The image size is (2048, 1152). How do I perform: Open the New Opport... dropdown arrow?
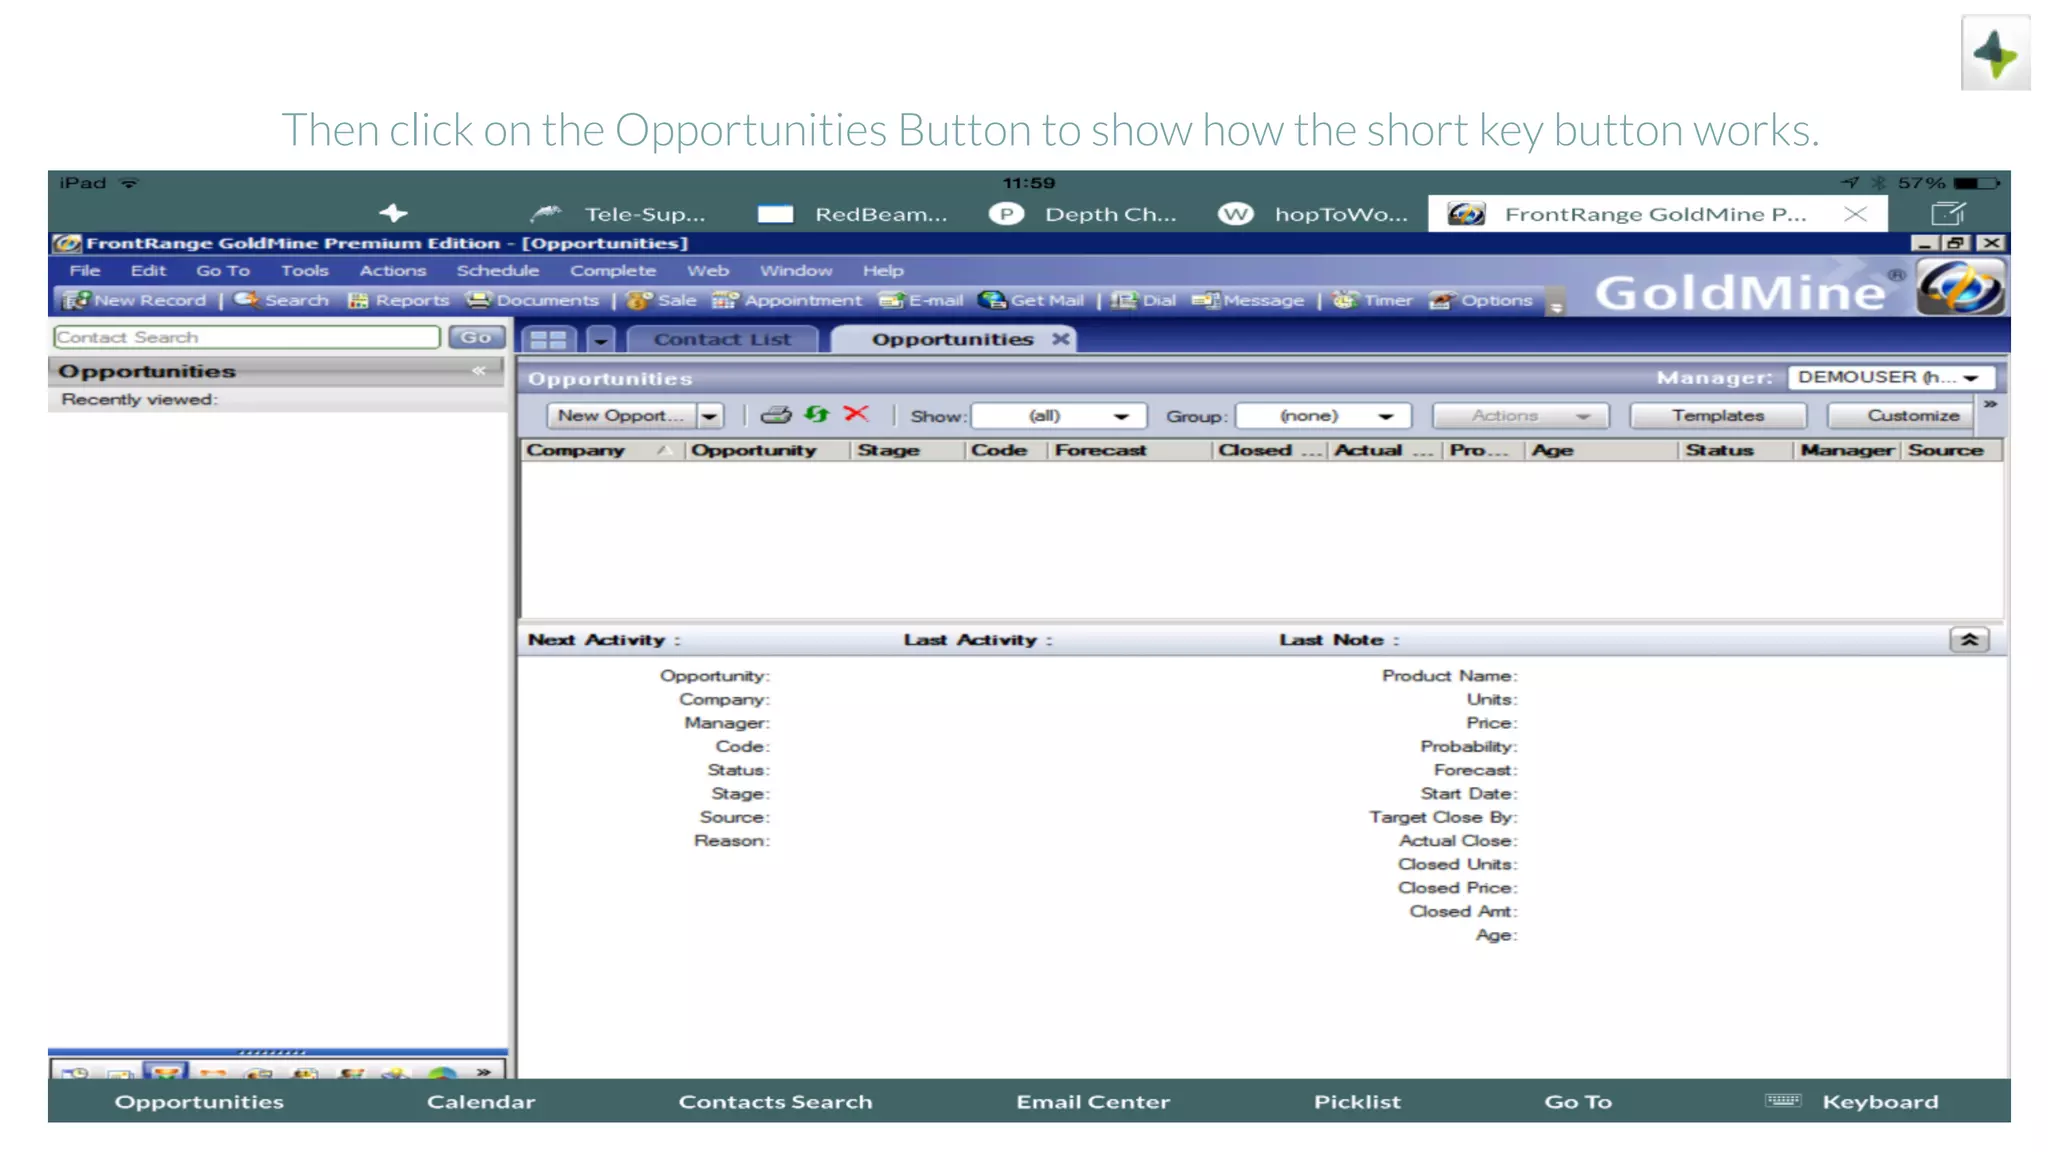tap(709, 416)
